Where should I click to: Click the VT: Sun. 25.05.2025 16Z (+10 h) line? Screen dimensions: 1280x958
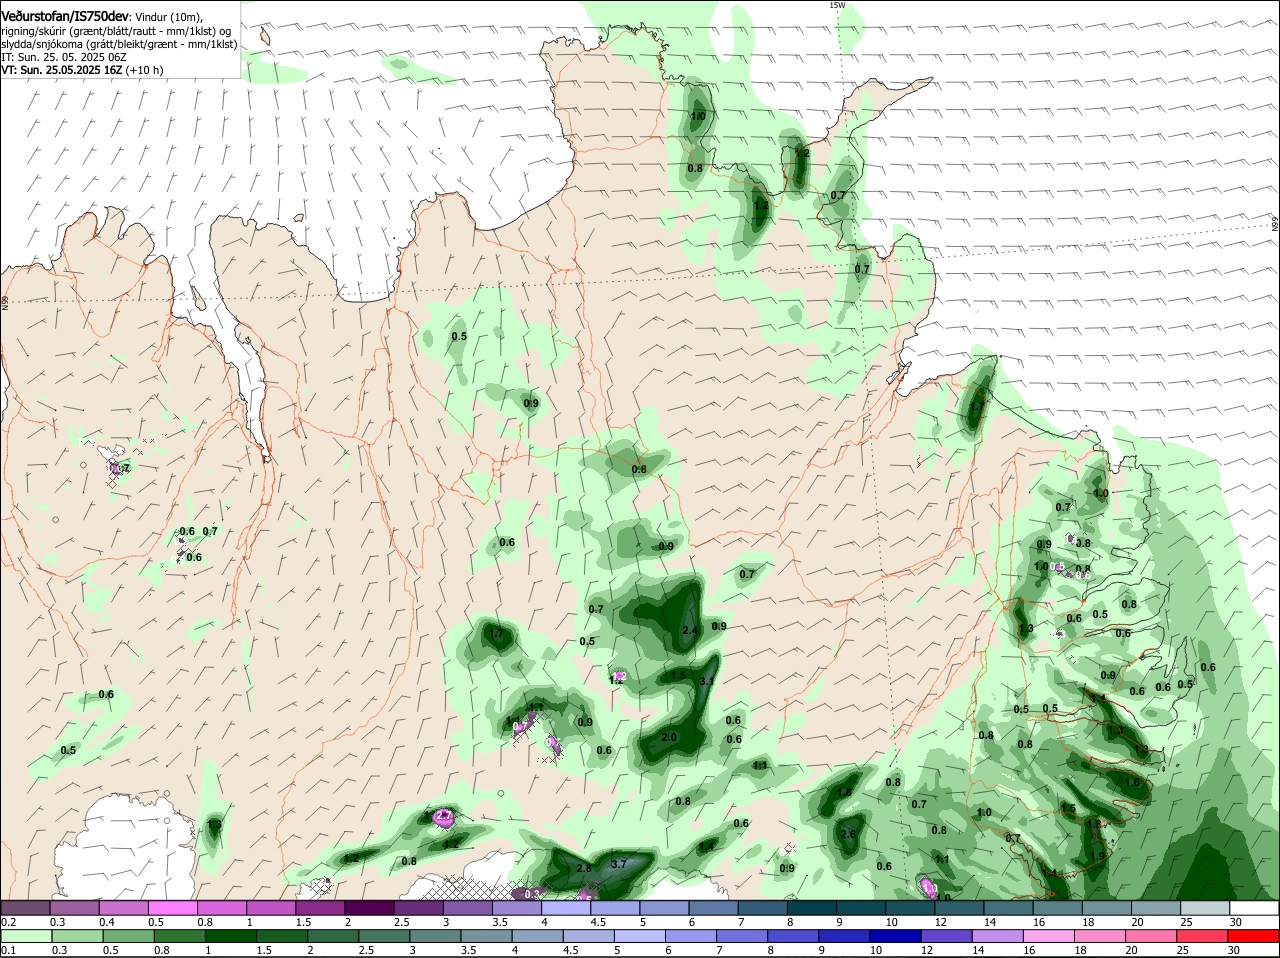[82, 70]
